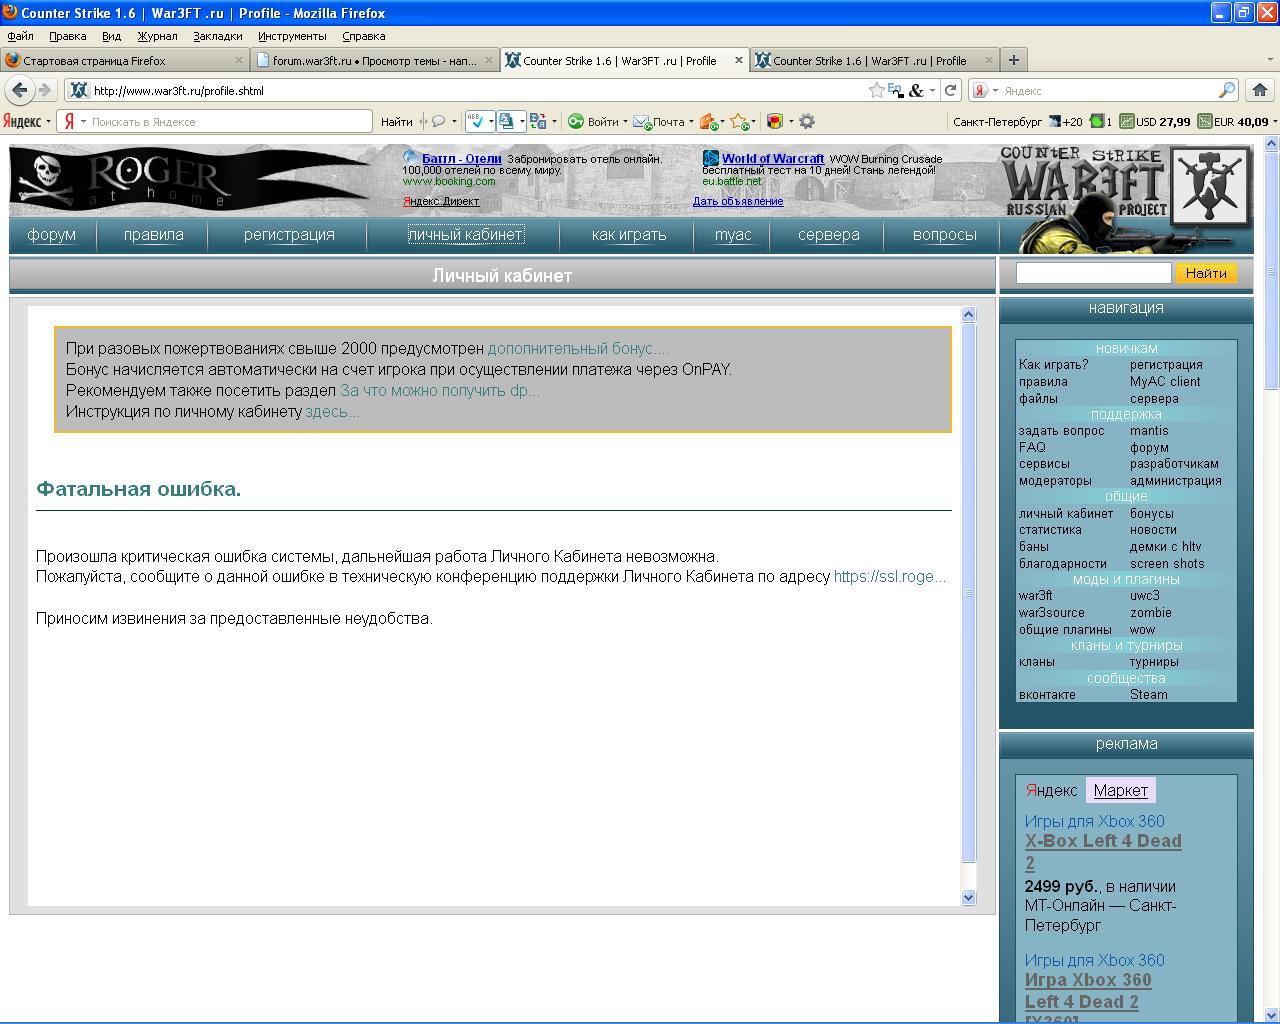Screen dimensions: 1280x1024
Task: Open the https://ssl.roge... support link
Action: 890,577
